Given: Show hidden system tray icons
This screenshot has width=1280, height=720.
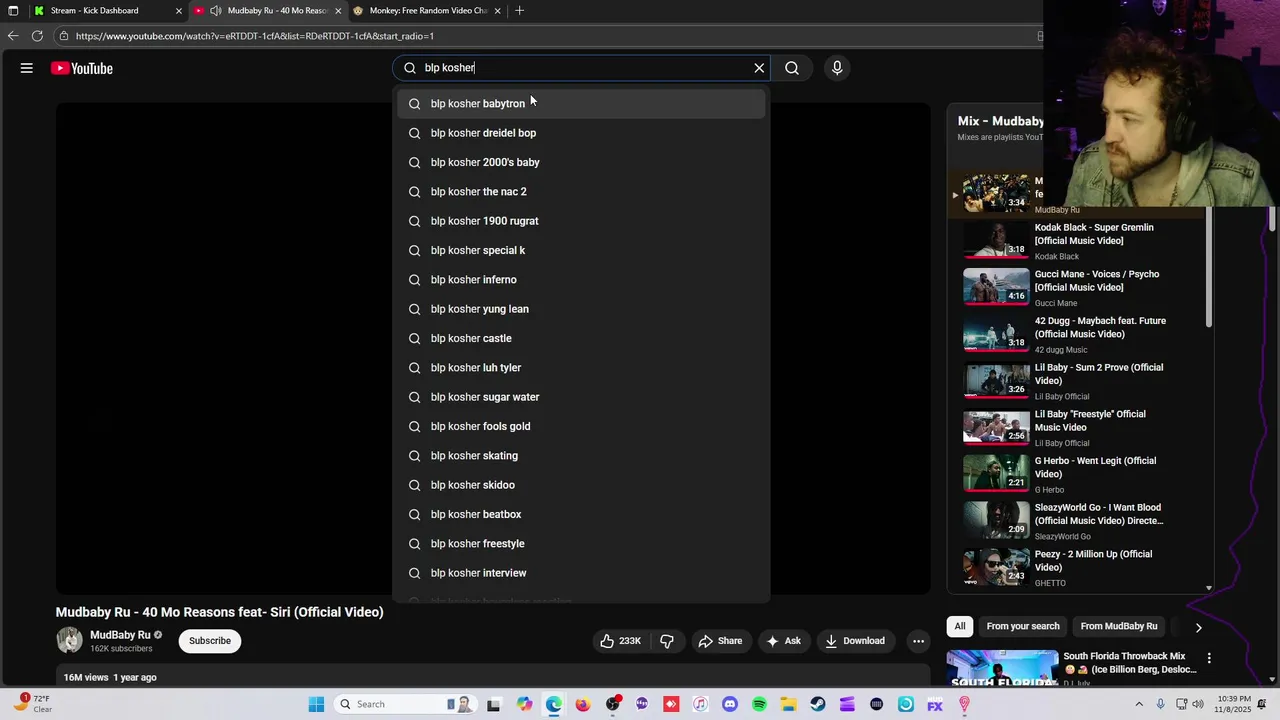Looking at the screenshot, I should (x=1139, y=704).
